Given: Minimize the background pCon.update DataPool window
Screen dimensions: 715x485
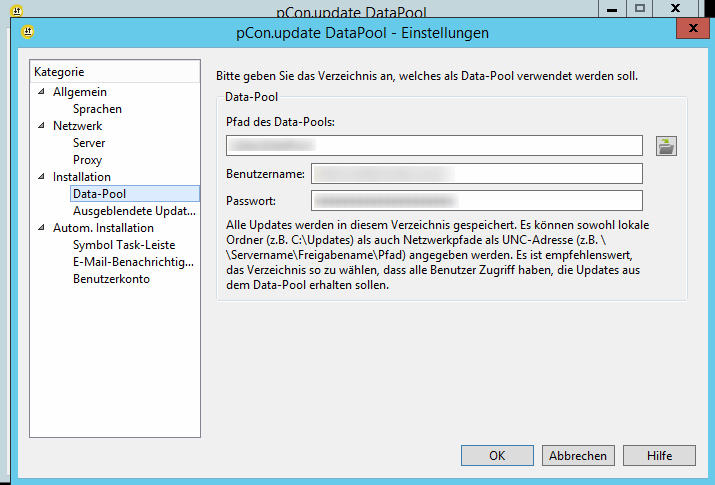Looking at the screenshot, I should [x=612, y=8].
